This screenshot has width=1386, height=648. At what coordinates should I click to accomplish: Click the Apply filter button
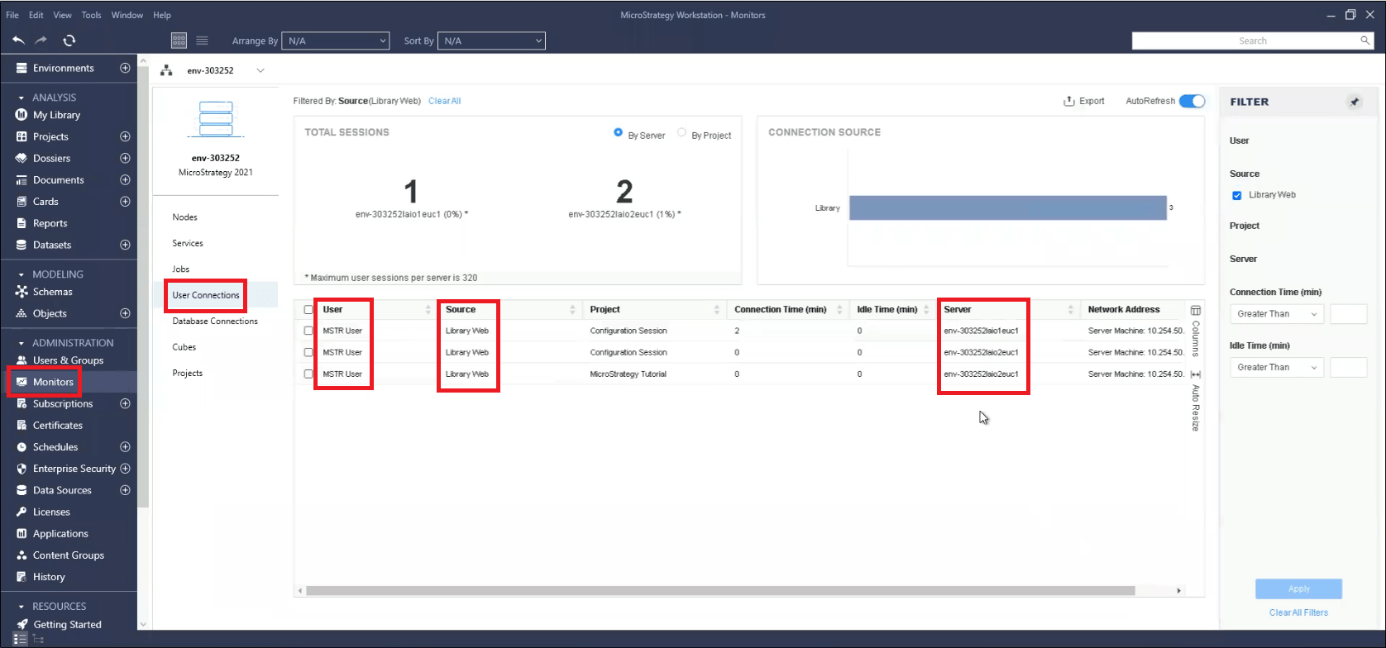pyautogui.click(x=1298, y=589)
